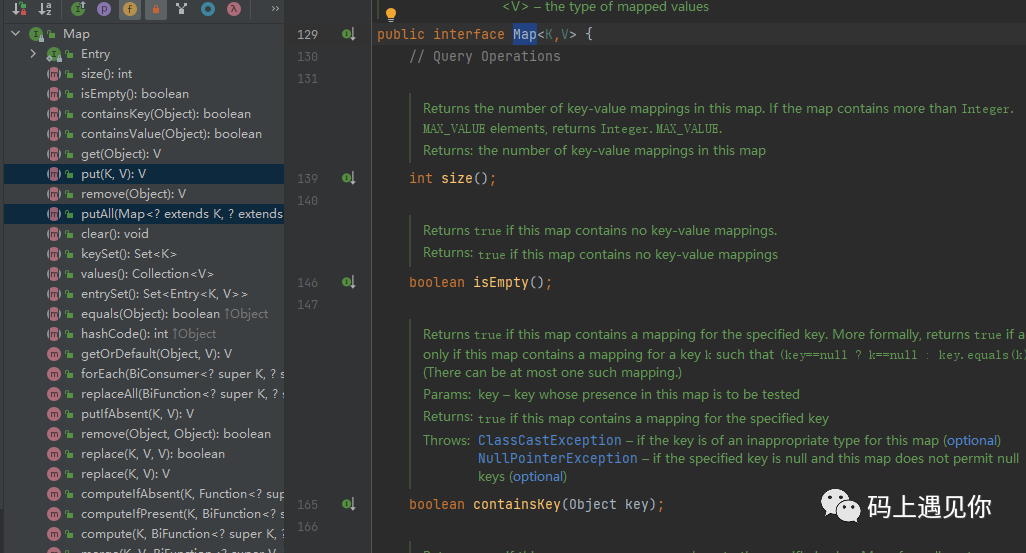
Task: Toggle the Show Fields 'f' filter
Action: 130,9
